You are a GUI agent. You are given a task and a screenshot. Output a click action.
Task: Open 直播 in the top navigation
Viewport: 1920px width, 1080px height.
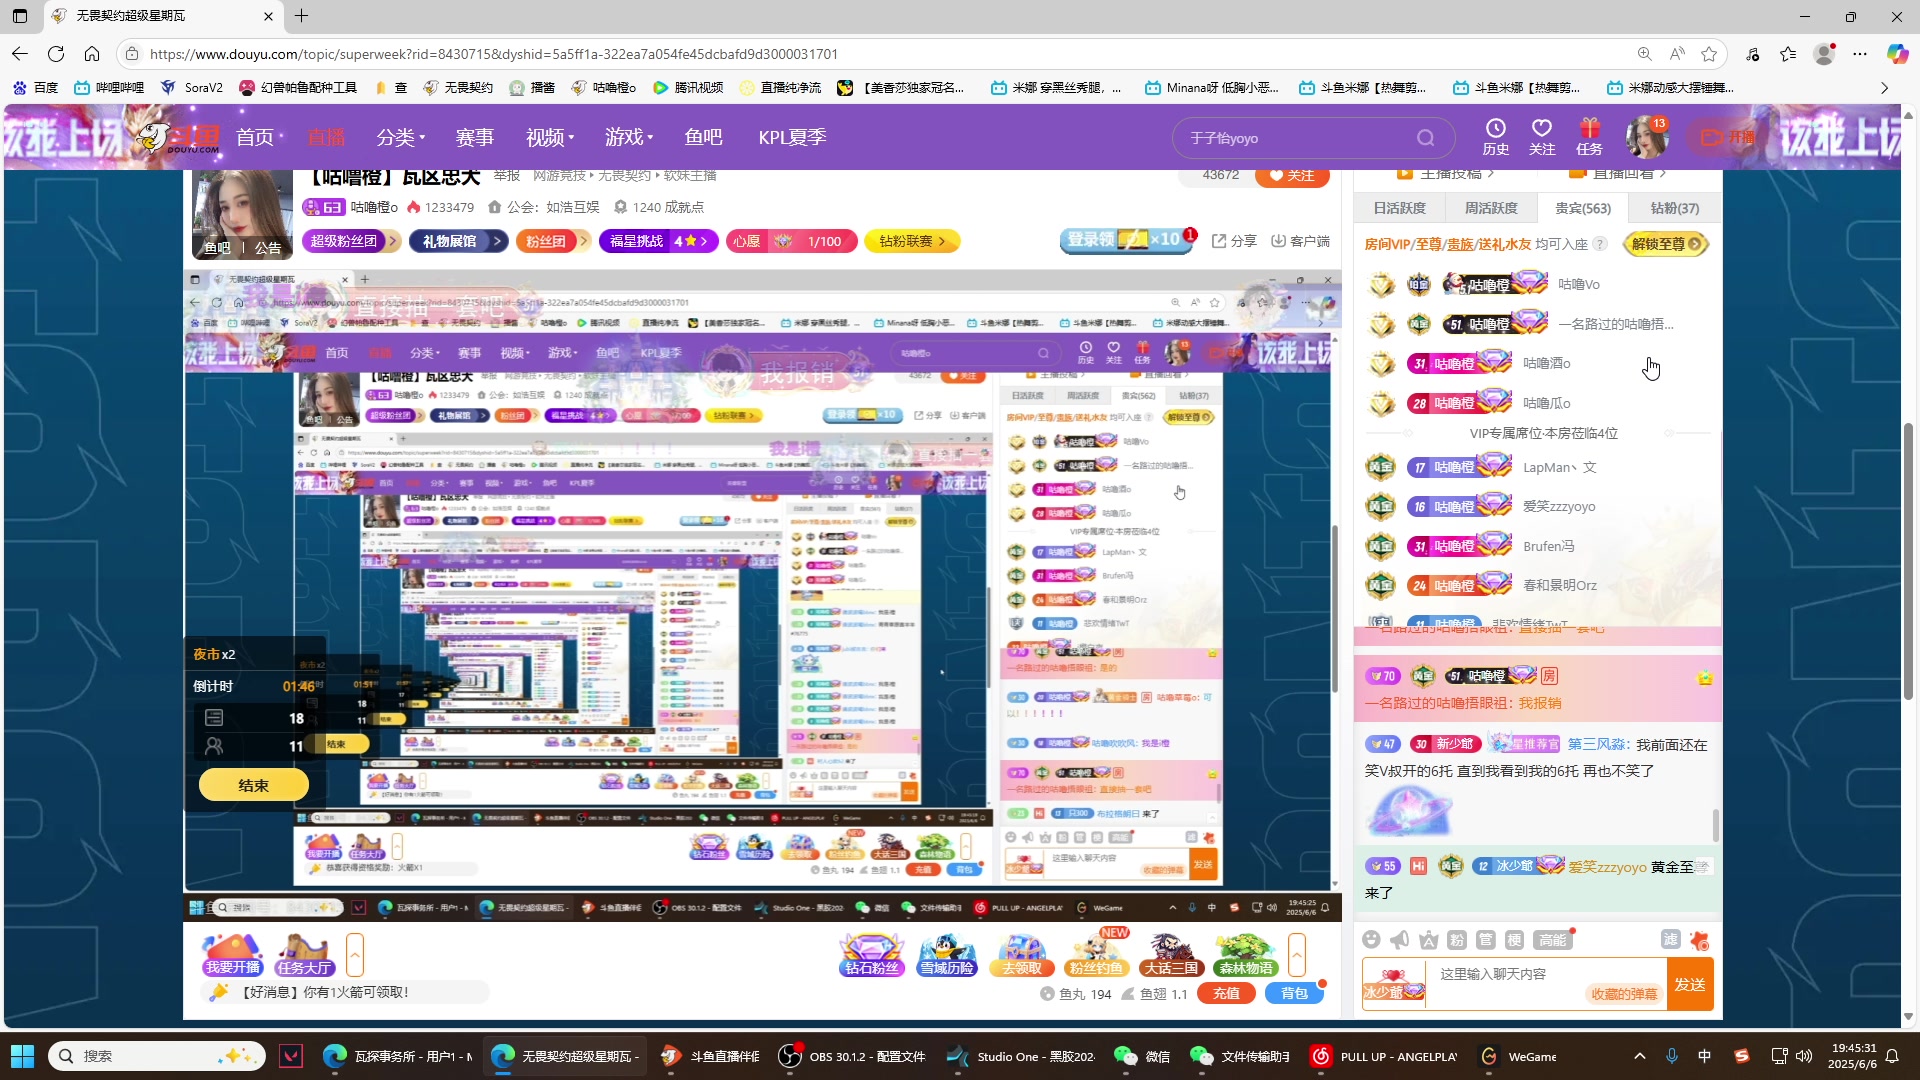(326, 137)
